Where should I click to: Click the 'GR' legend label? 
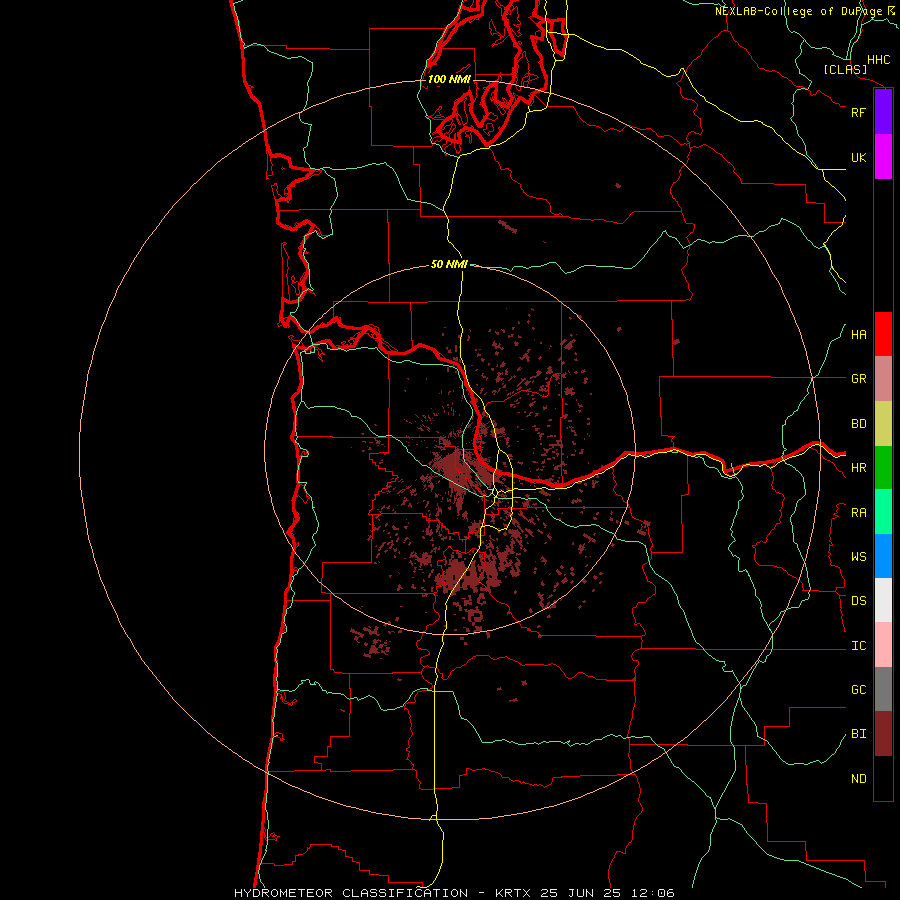point(858,379)
